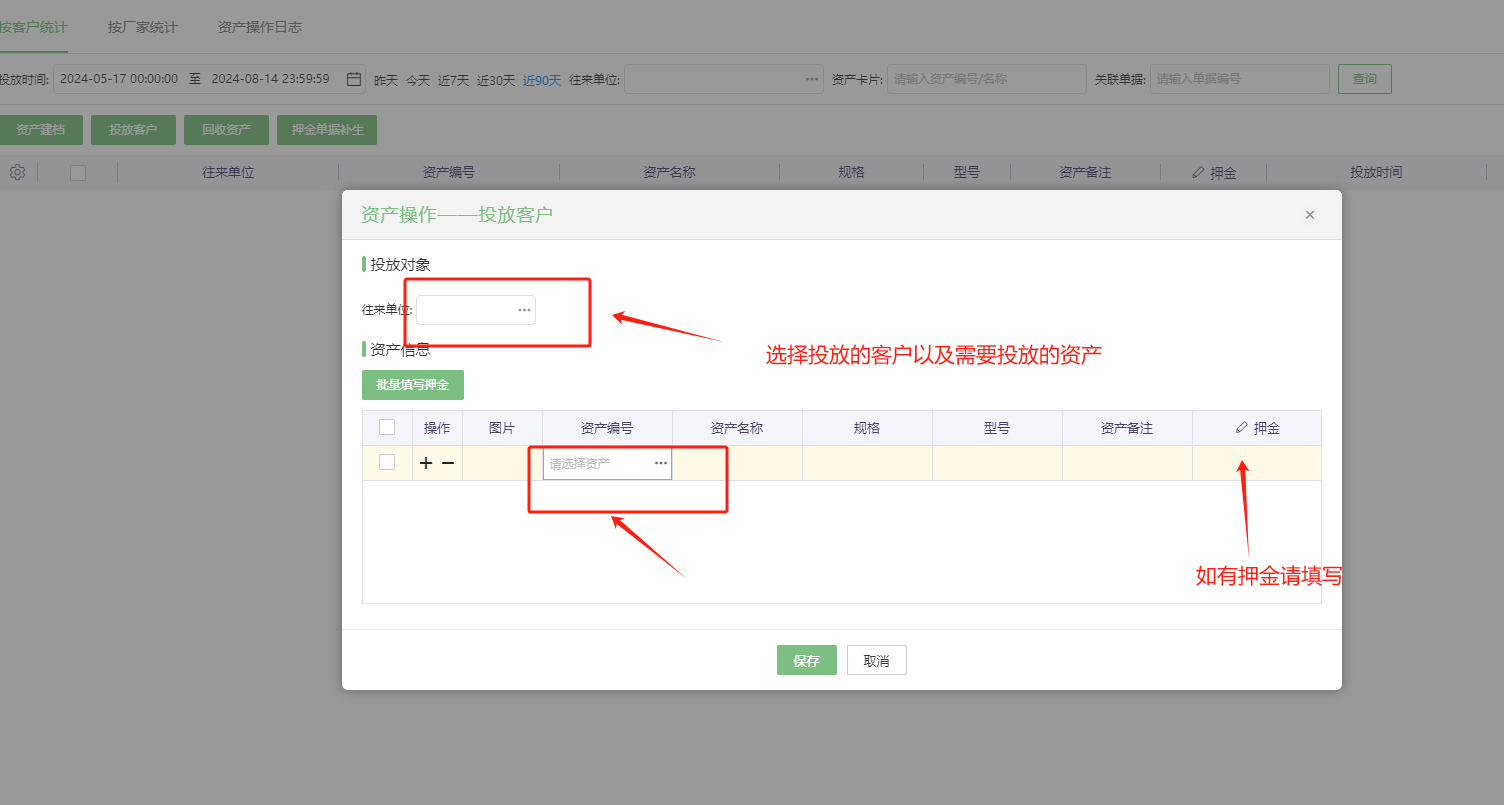The image size is (1504, 805).
Task: Click the 回收资产 button
Action: 226,130
